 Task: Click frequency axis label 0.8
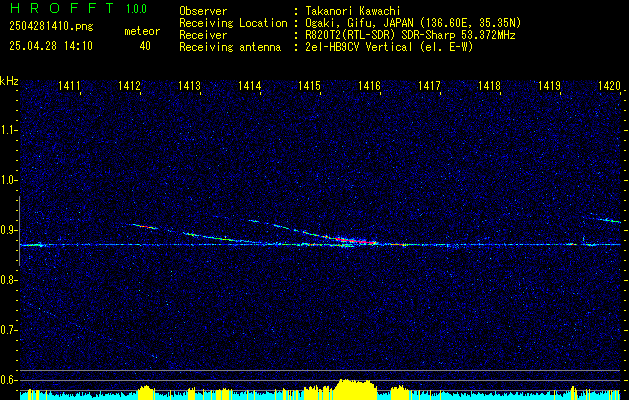(x=8, y=280)
